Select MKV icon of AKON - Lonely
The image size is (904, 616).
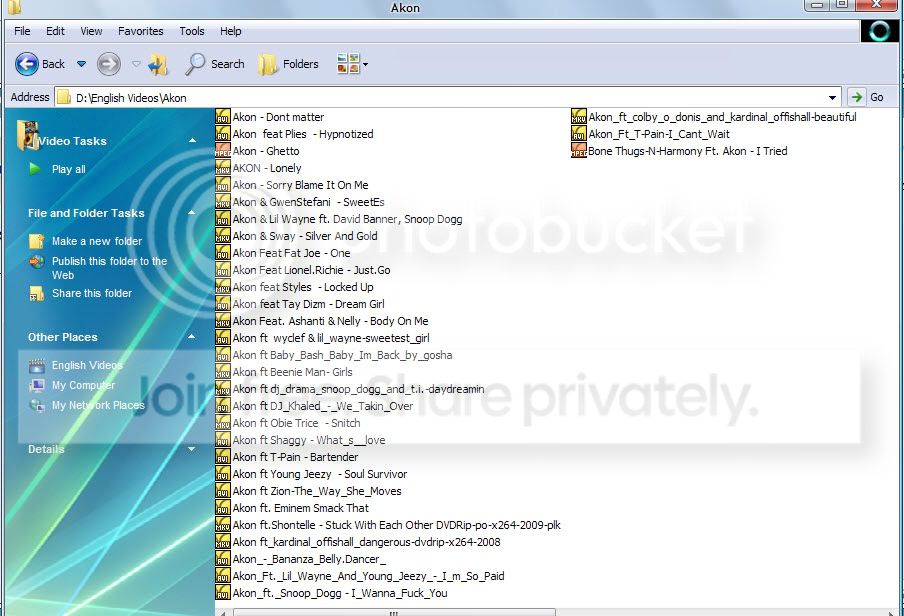tap(223, 168)
